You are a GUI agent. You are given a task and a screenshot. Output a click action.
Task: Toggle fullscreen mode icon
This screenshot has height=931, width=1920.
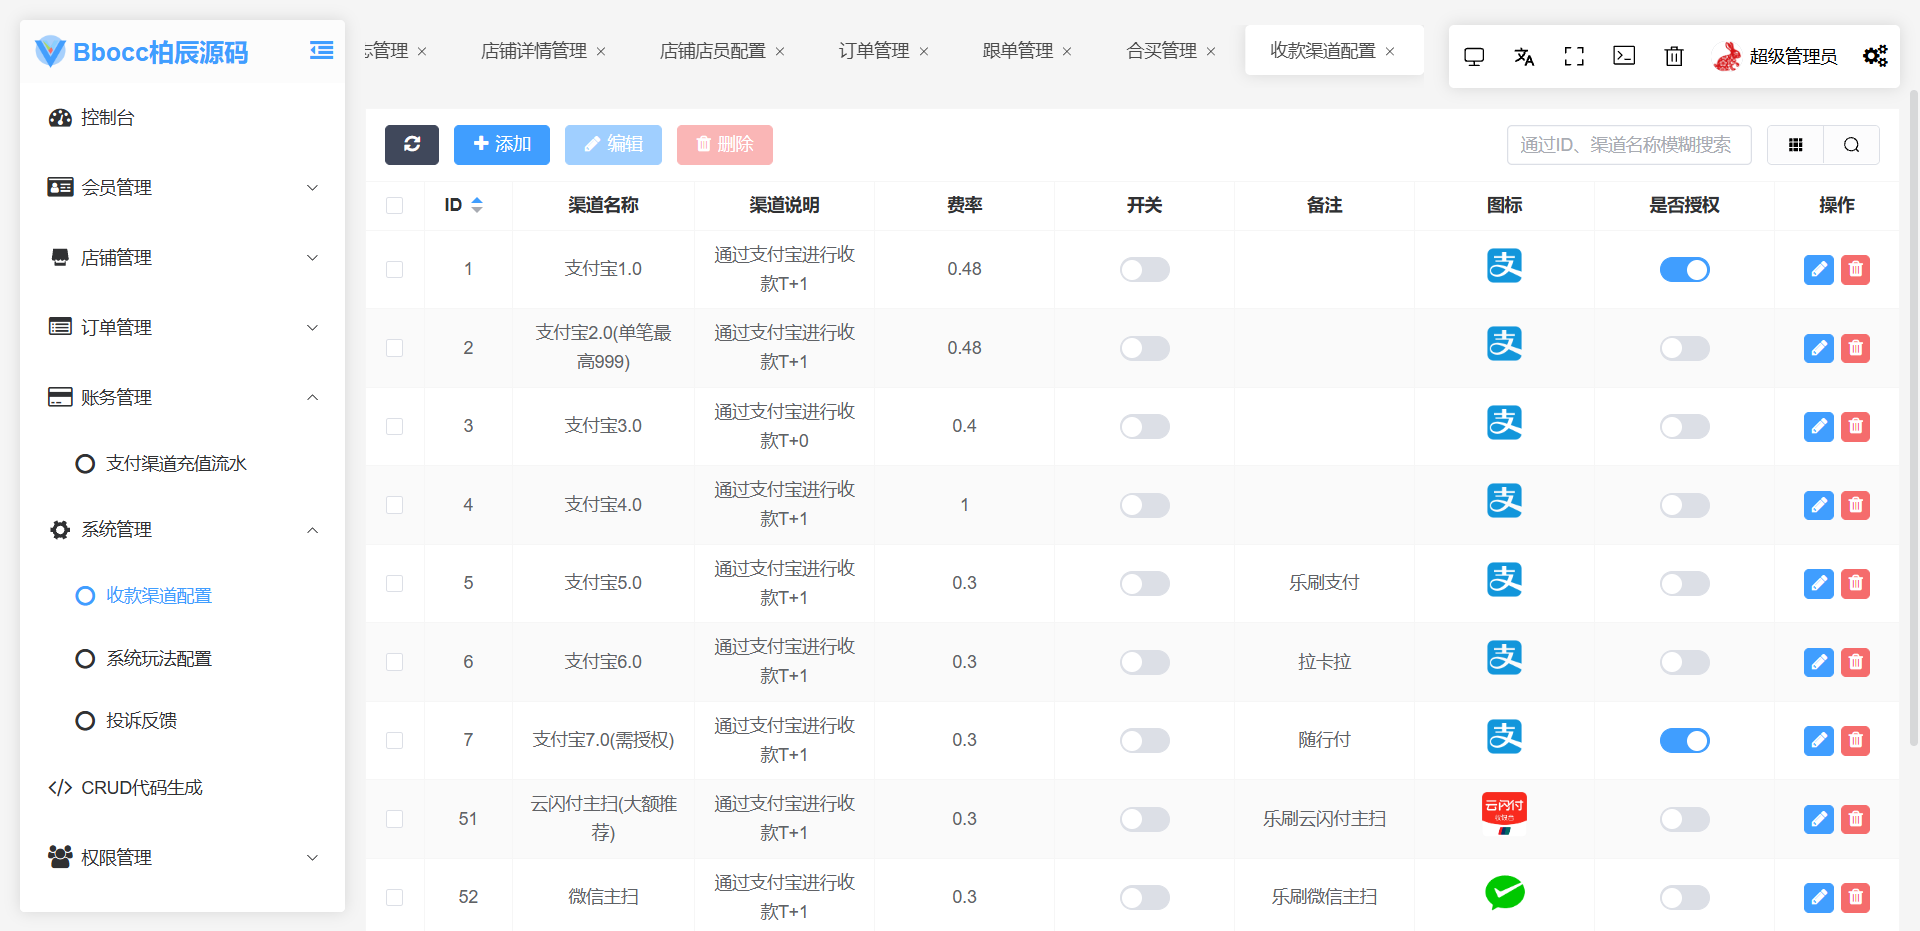pyautogui.click(x=1574, y=56)
